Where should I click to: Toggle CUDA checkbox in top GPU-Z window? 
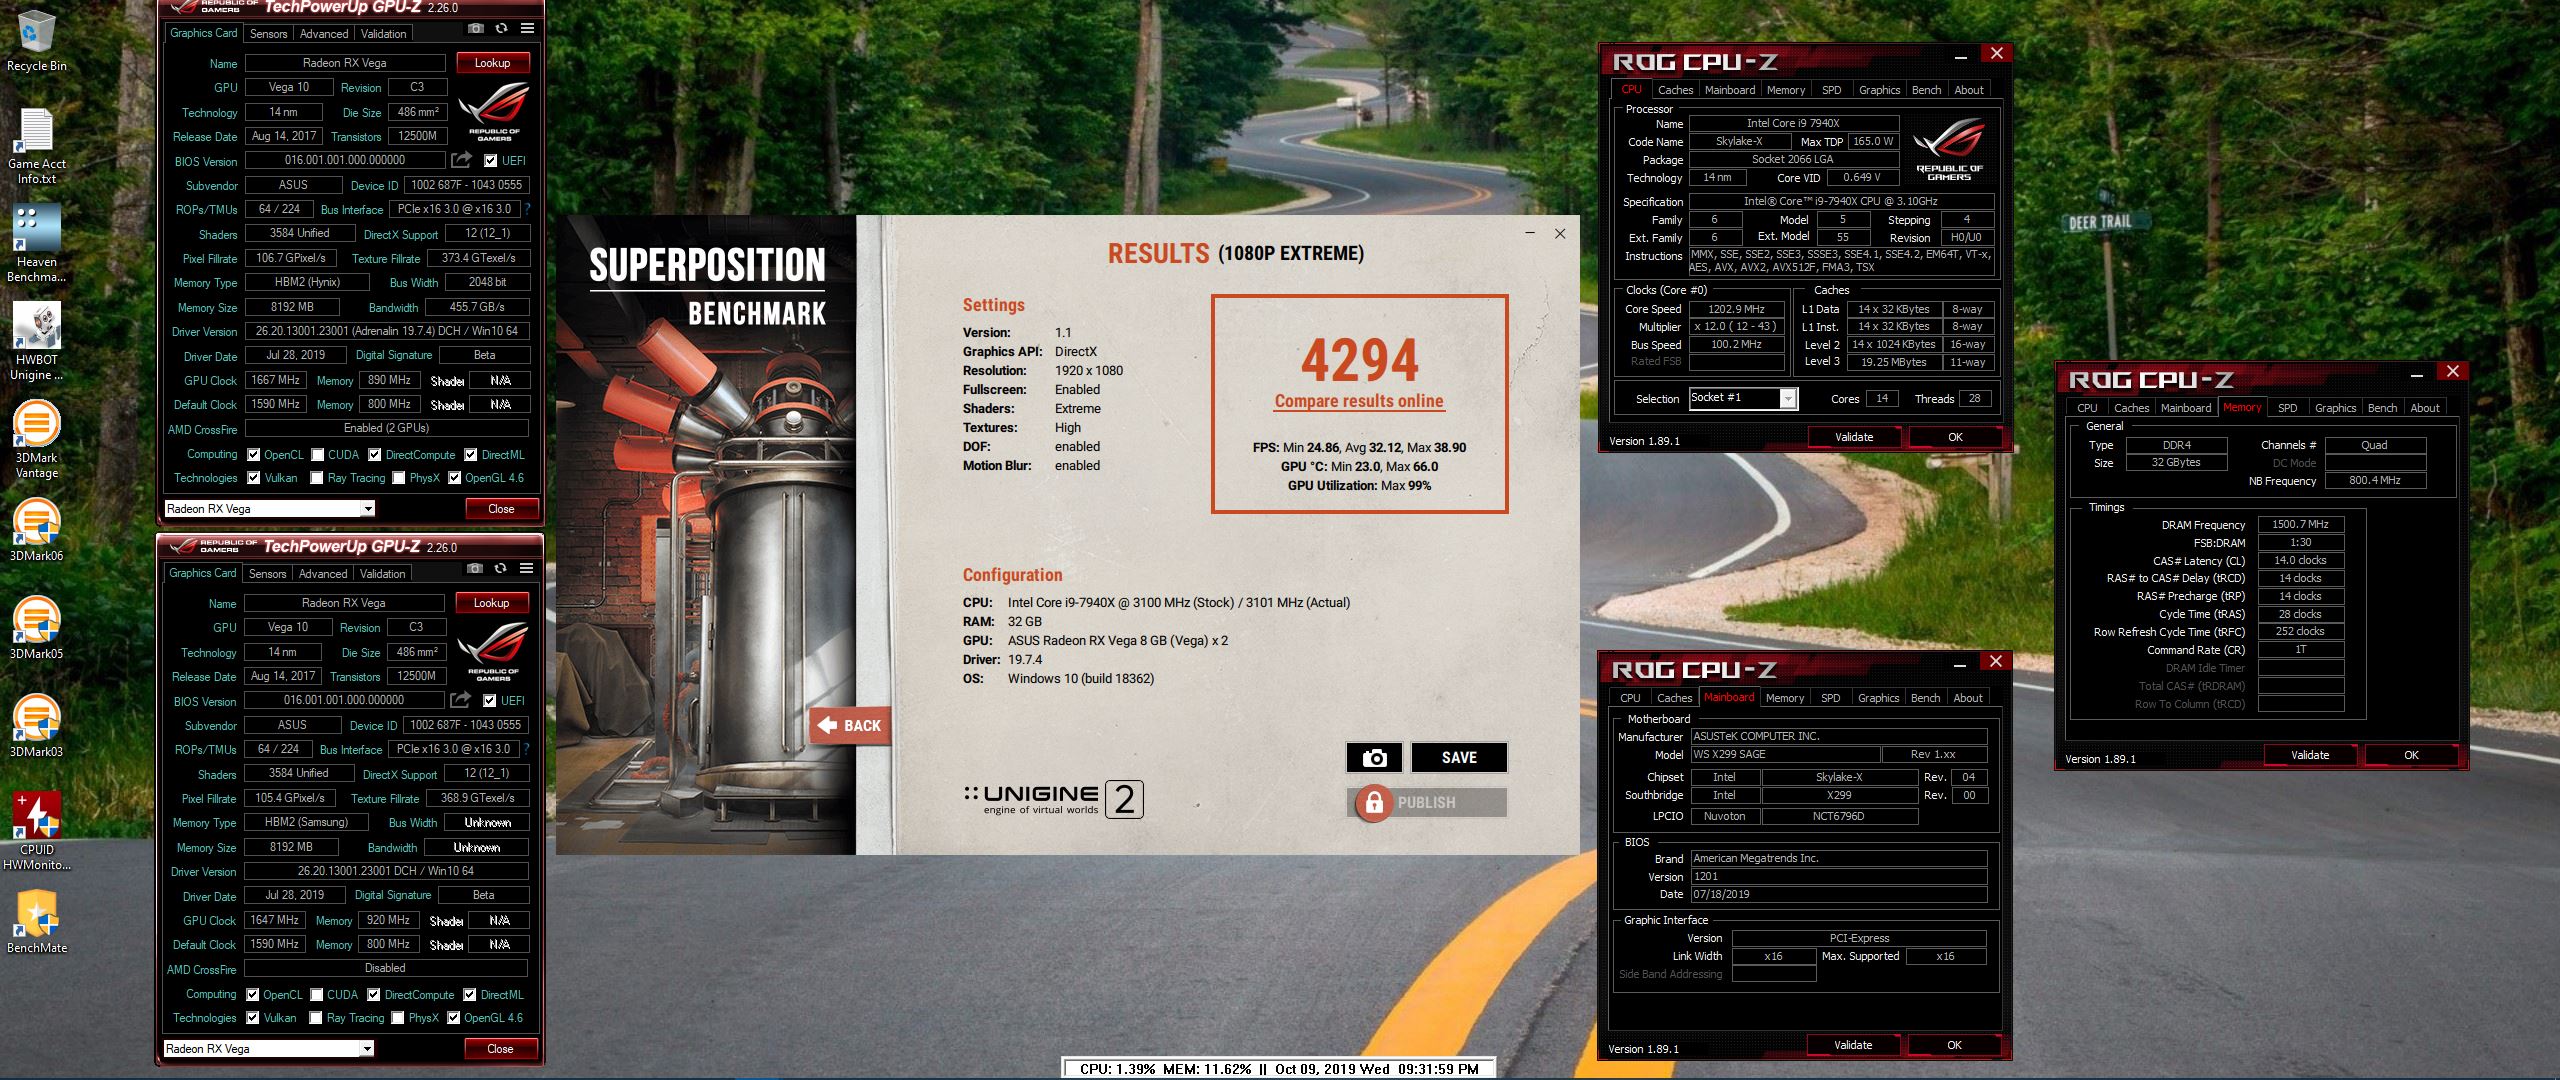pos(317,455)
